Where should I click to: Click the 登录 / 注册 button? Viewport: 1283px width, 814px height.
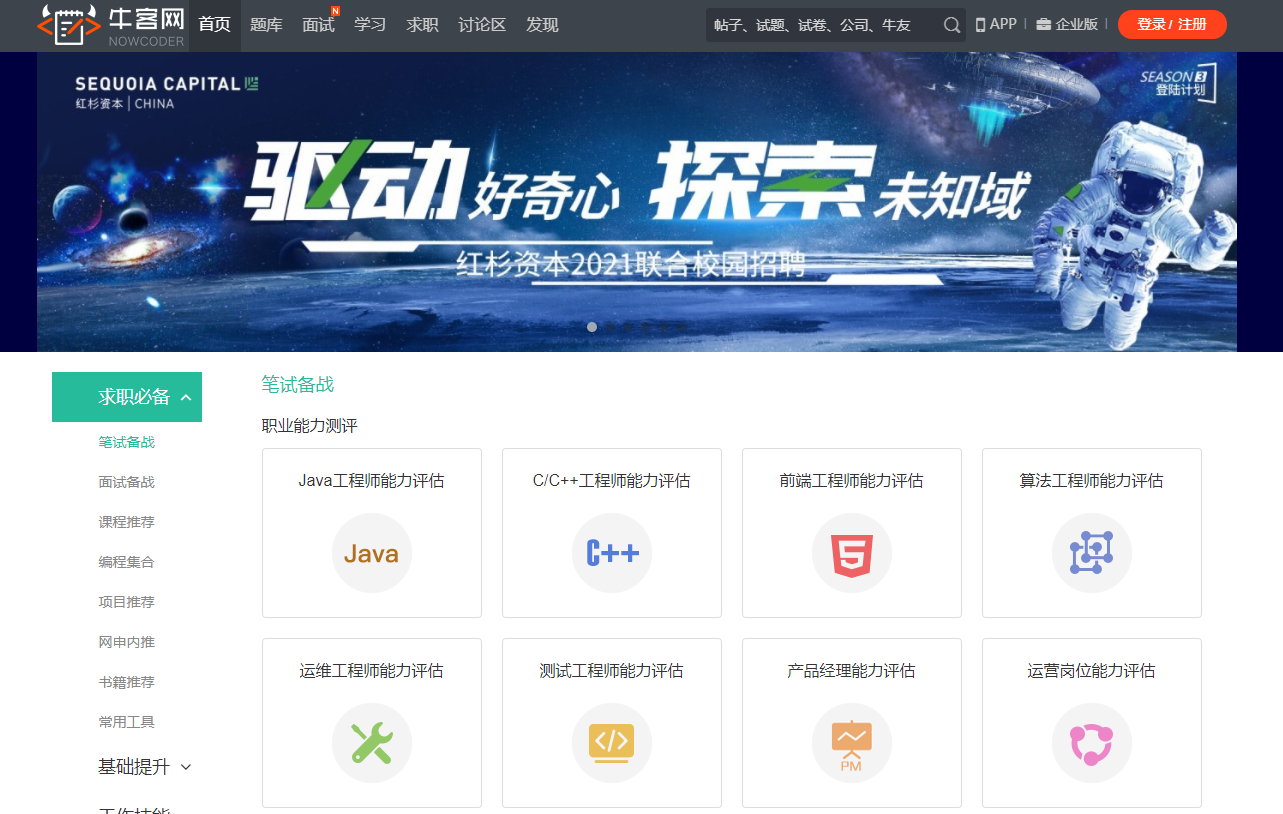1172,24
